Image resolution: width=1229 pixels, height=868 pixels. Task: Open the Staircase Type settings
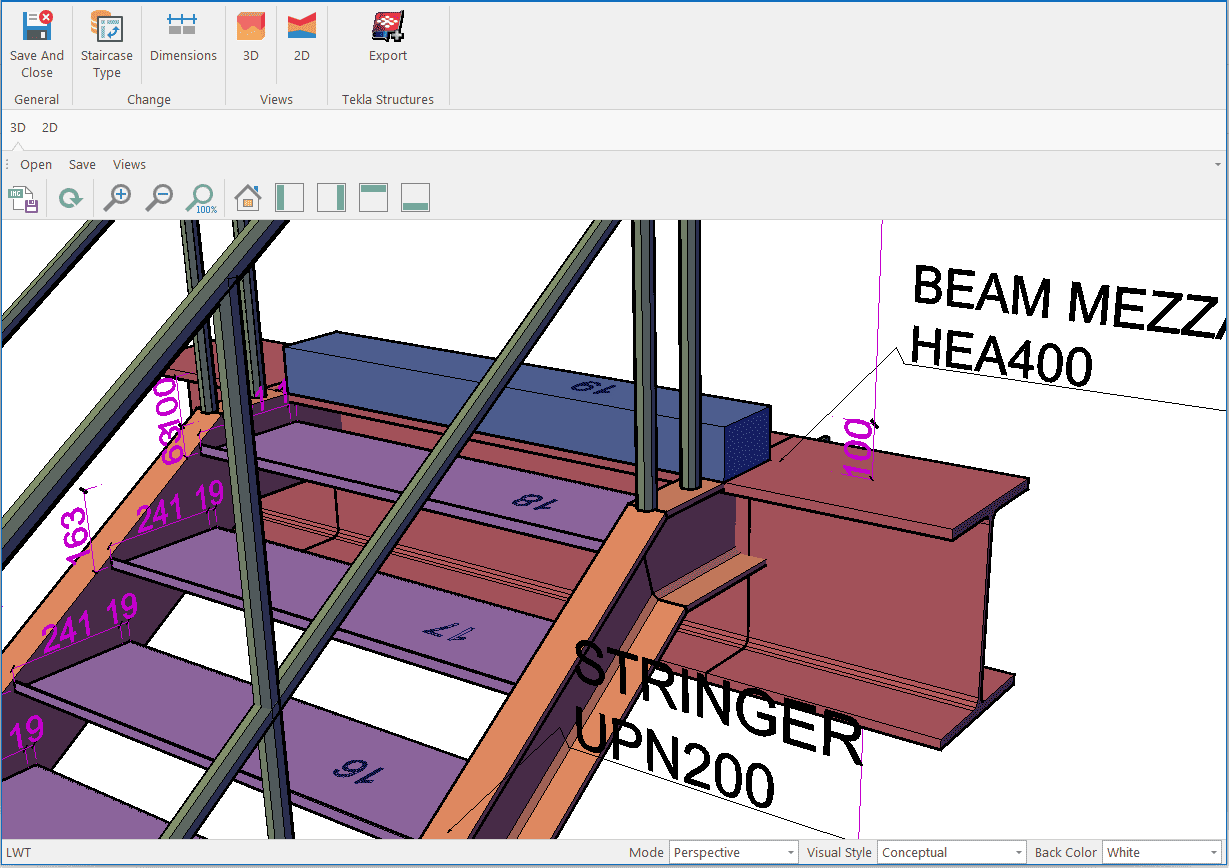click(x=107, y=45)
